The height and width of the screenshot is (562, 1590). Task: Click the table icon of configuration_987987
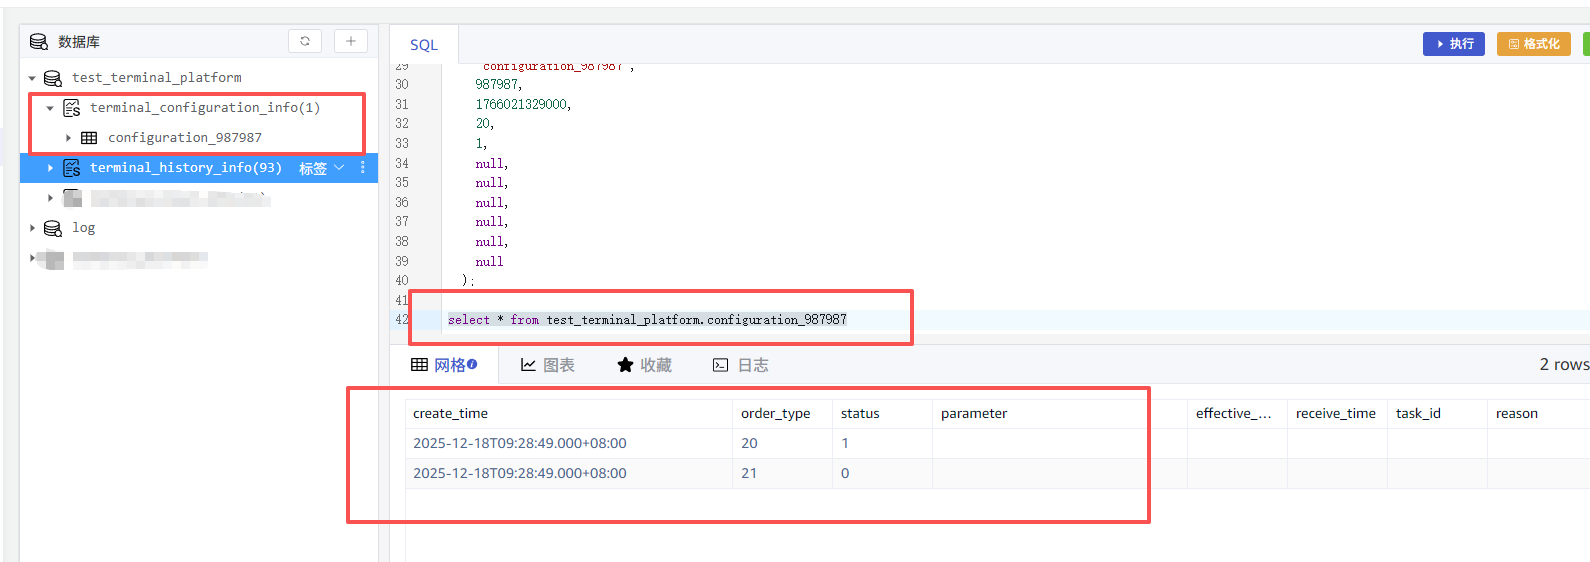pos(89,138)
